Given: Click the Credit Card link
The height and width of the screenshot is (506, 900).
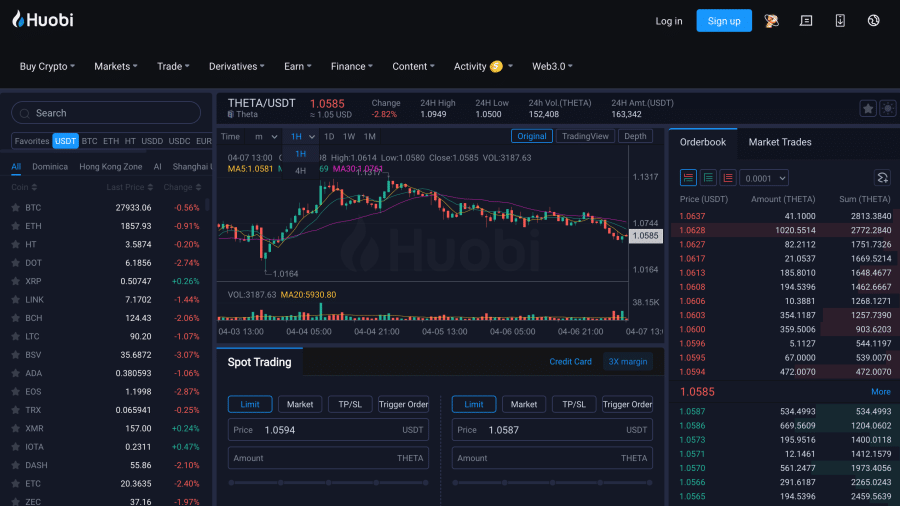Looking at the screenshot, I should click(570, 361).
